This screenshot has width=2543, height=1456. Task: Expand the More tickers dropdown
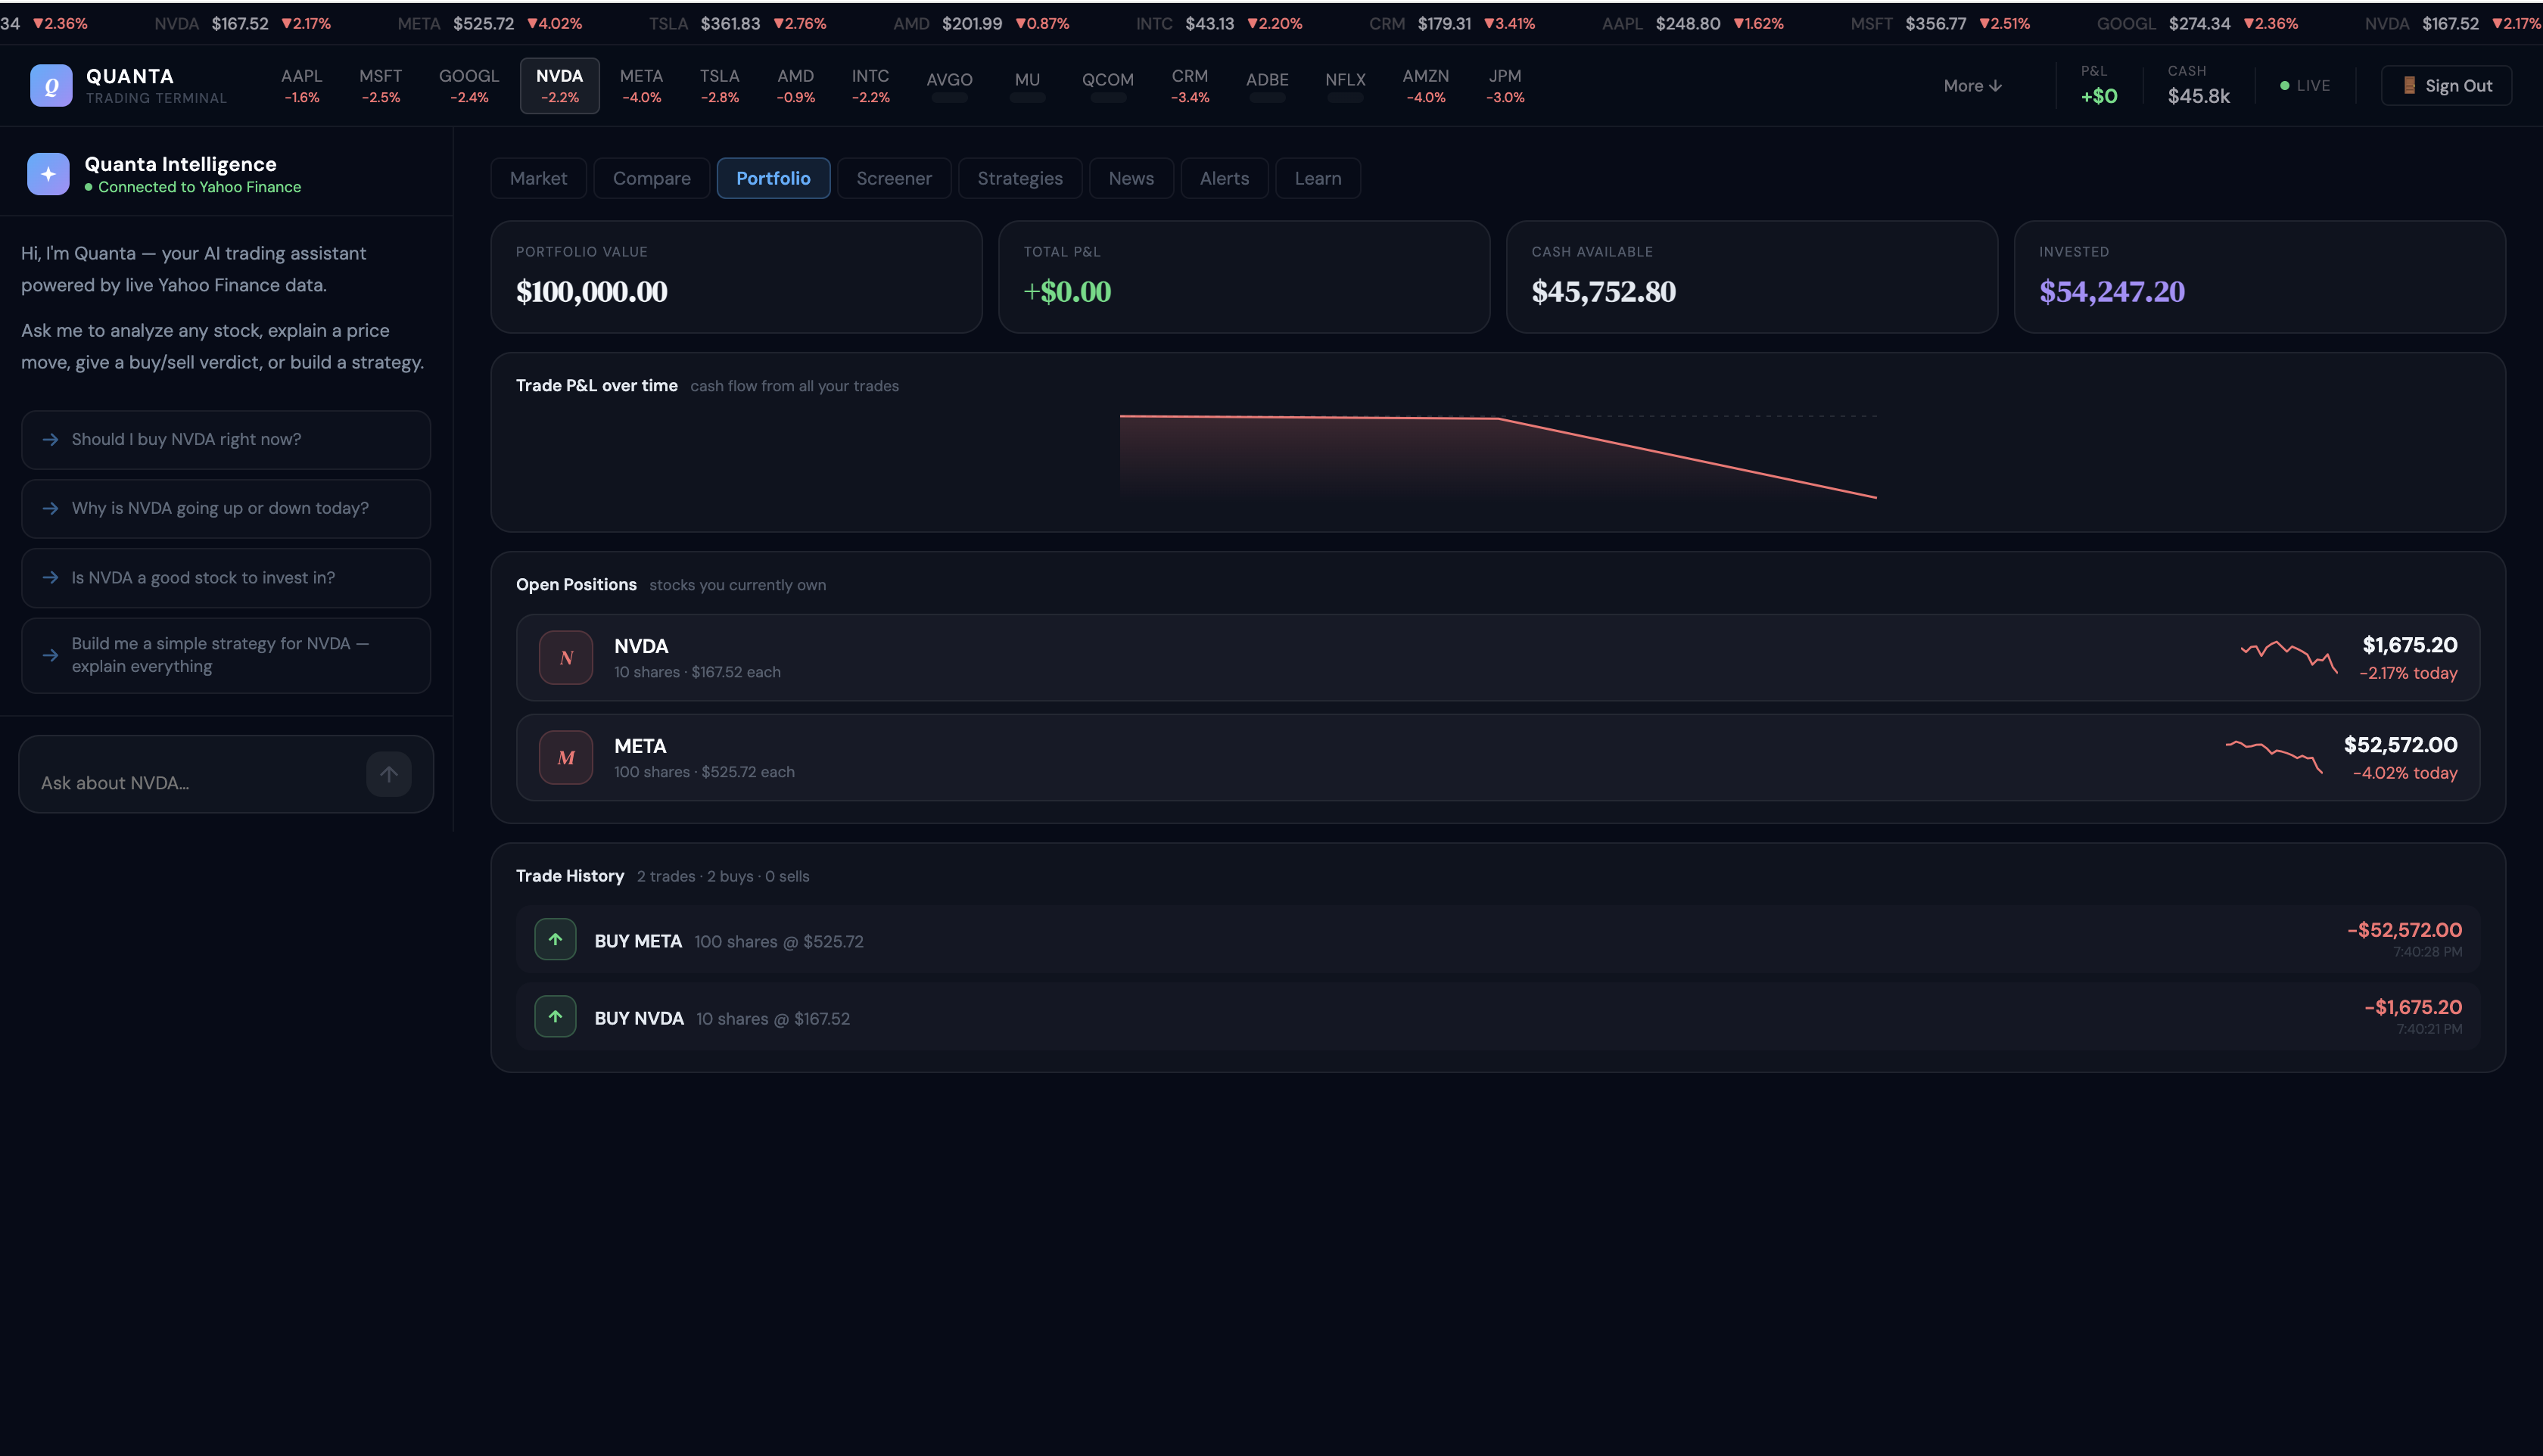tap(1972, 86)
